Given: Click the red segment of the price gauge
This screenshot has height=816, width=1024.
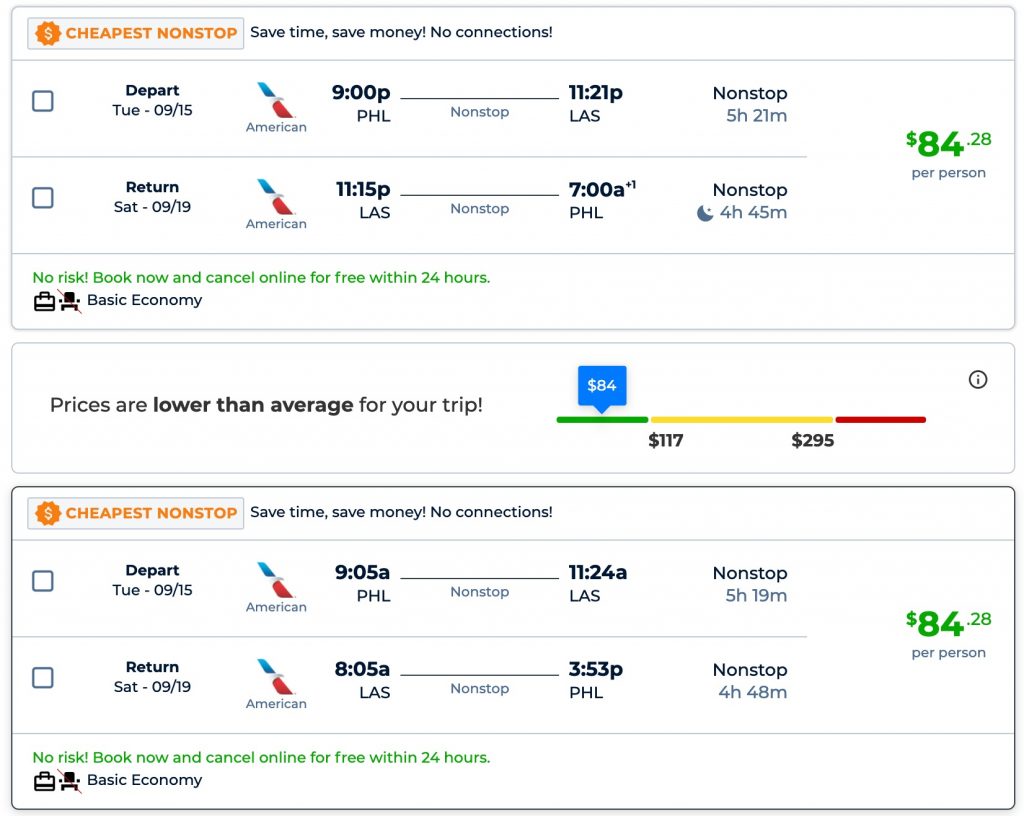Looking at the screenshot, I should (x=880, y=420).
